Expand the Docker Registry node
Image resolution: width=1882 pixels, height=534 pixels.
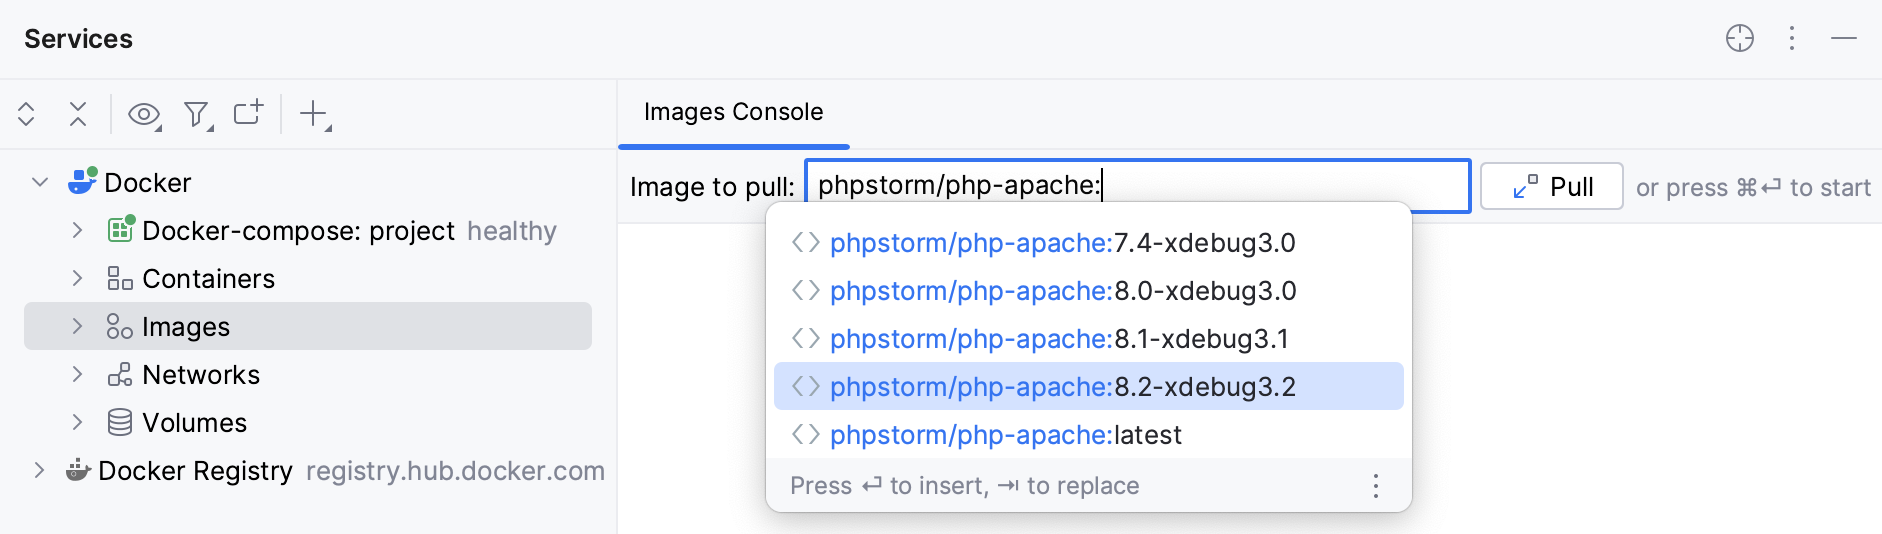[x=39, y=471]
